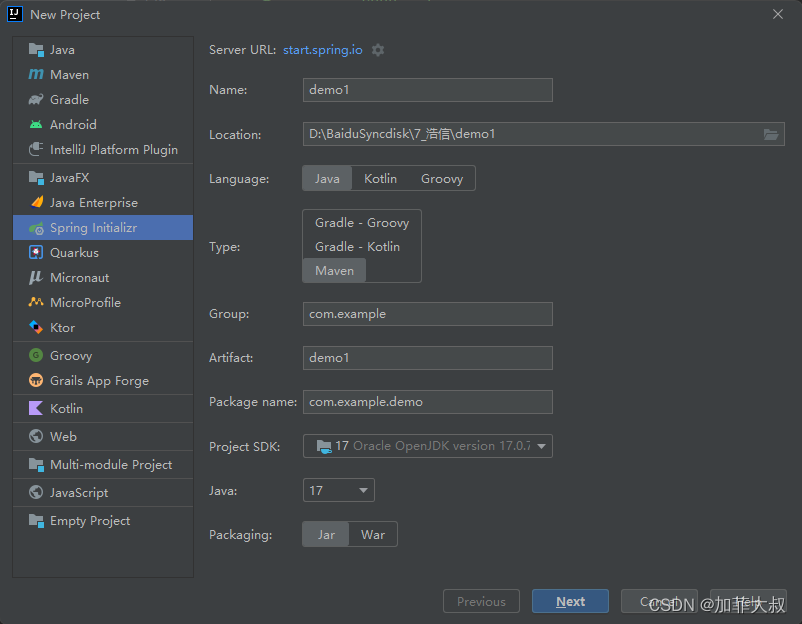Click the IntelliJ IDEA logo in title bar
This screenshot has height=624, width=802.
coord(15,14)
